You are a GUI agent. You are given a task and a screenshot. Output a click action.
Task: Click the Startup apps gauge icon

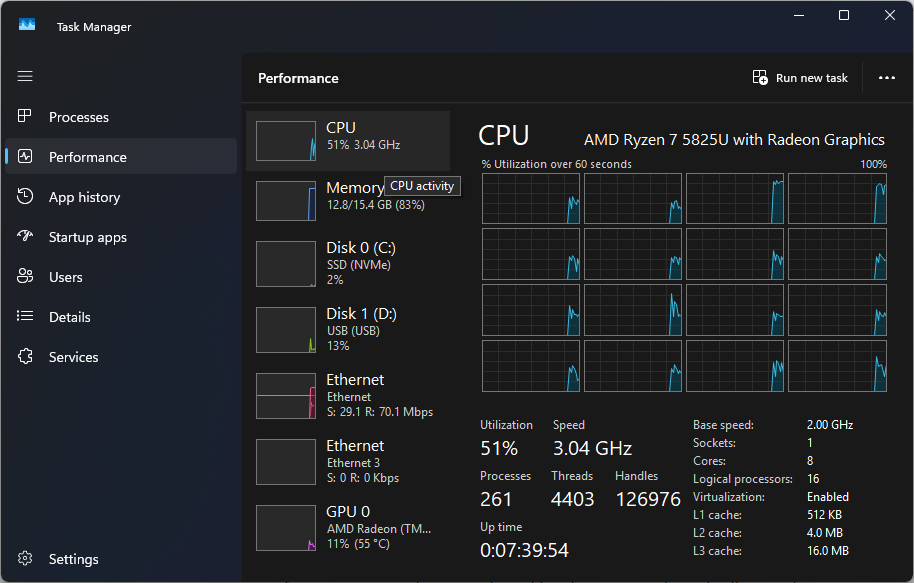(x=26, y=237)
